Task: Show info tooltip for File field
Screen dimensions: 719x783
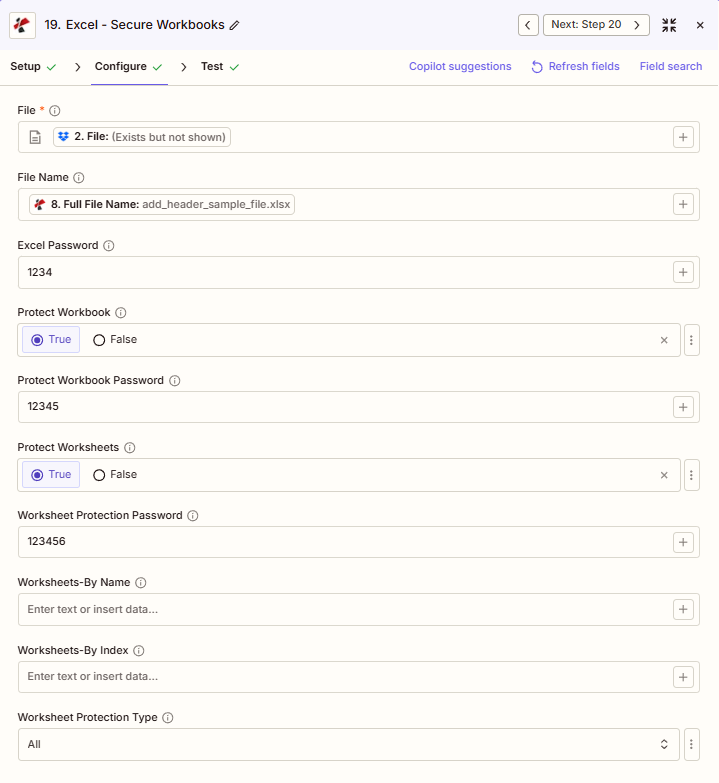Action: coord(55,110)
